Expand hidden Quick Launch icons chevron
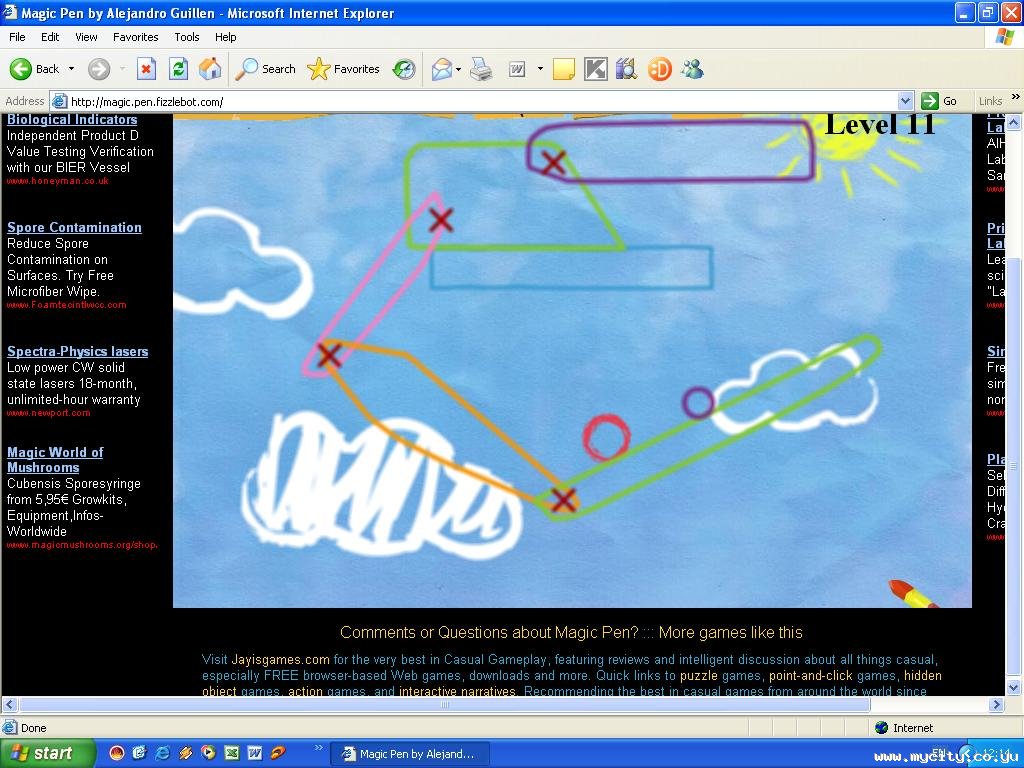This screenshot has width=1024, height=768. pyautogui.click(x=319, y=748)
